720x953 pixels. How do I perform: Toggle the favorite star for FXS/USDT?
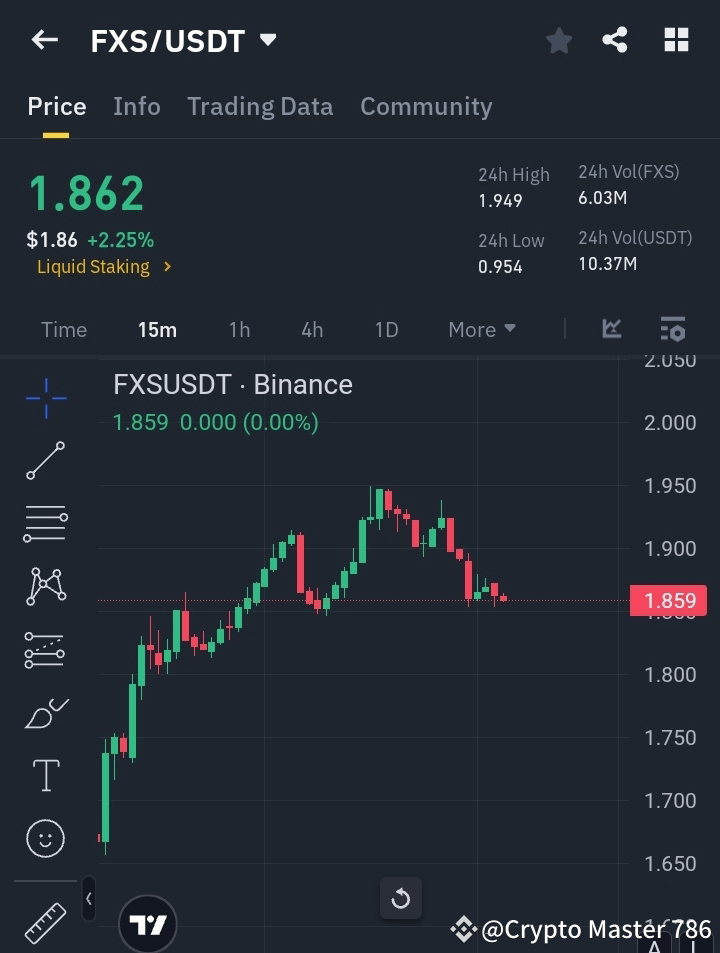[x=558, y=40]
